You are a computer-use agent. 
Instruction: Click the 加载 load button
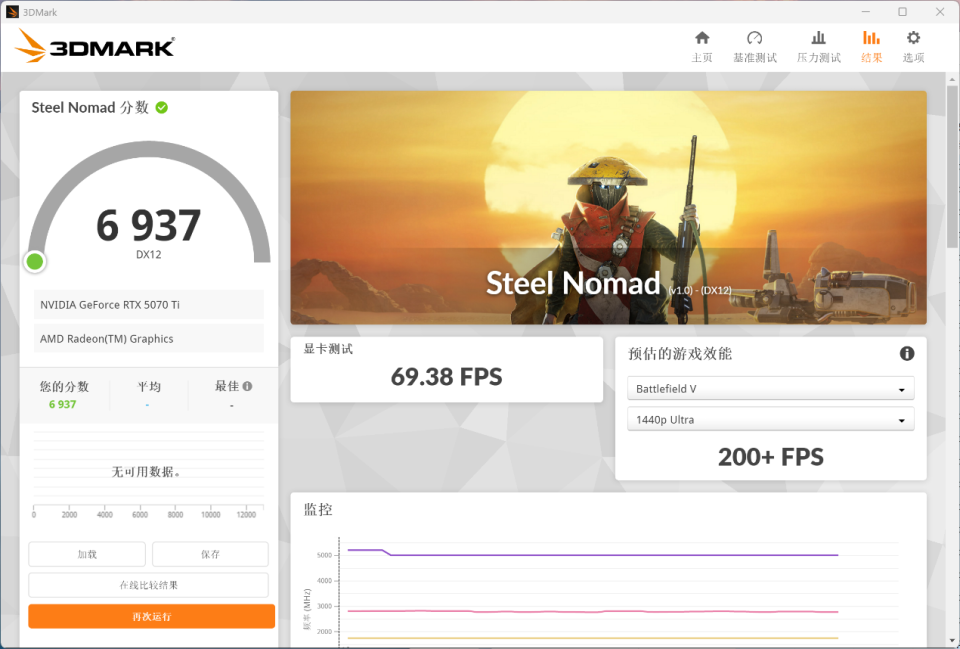pos(87,554)
